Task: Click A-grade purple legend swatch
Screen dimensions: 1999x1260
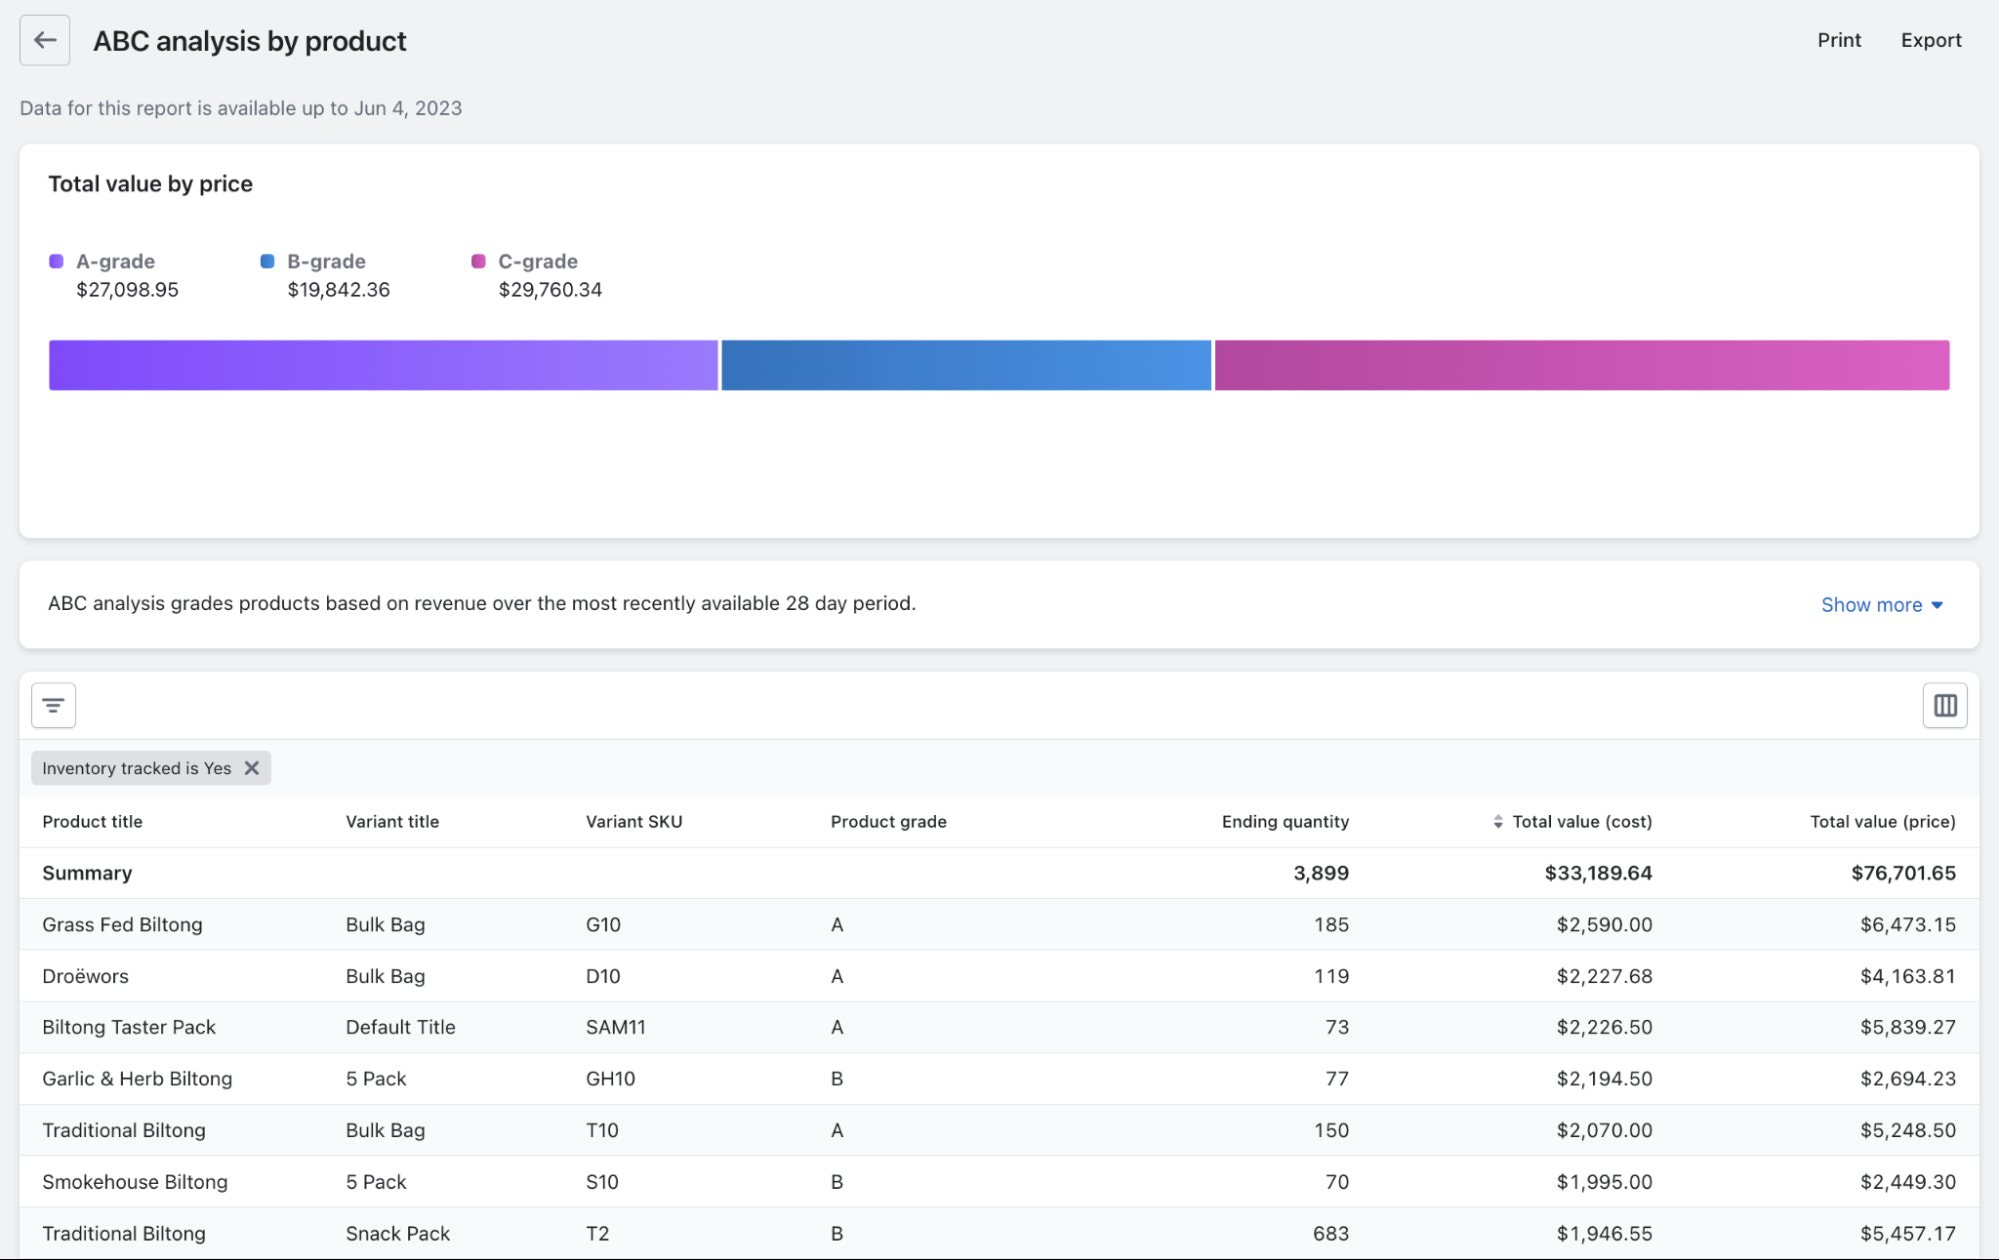Action: point(56,261)
